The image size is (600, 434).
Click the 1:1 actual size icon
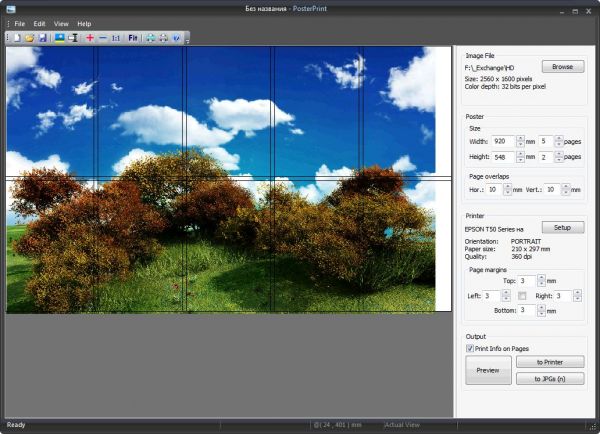click(x=116, y=37)
